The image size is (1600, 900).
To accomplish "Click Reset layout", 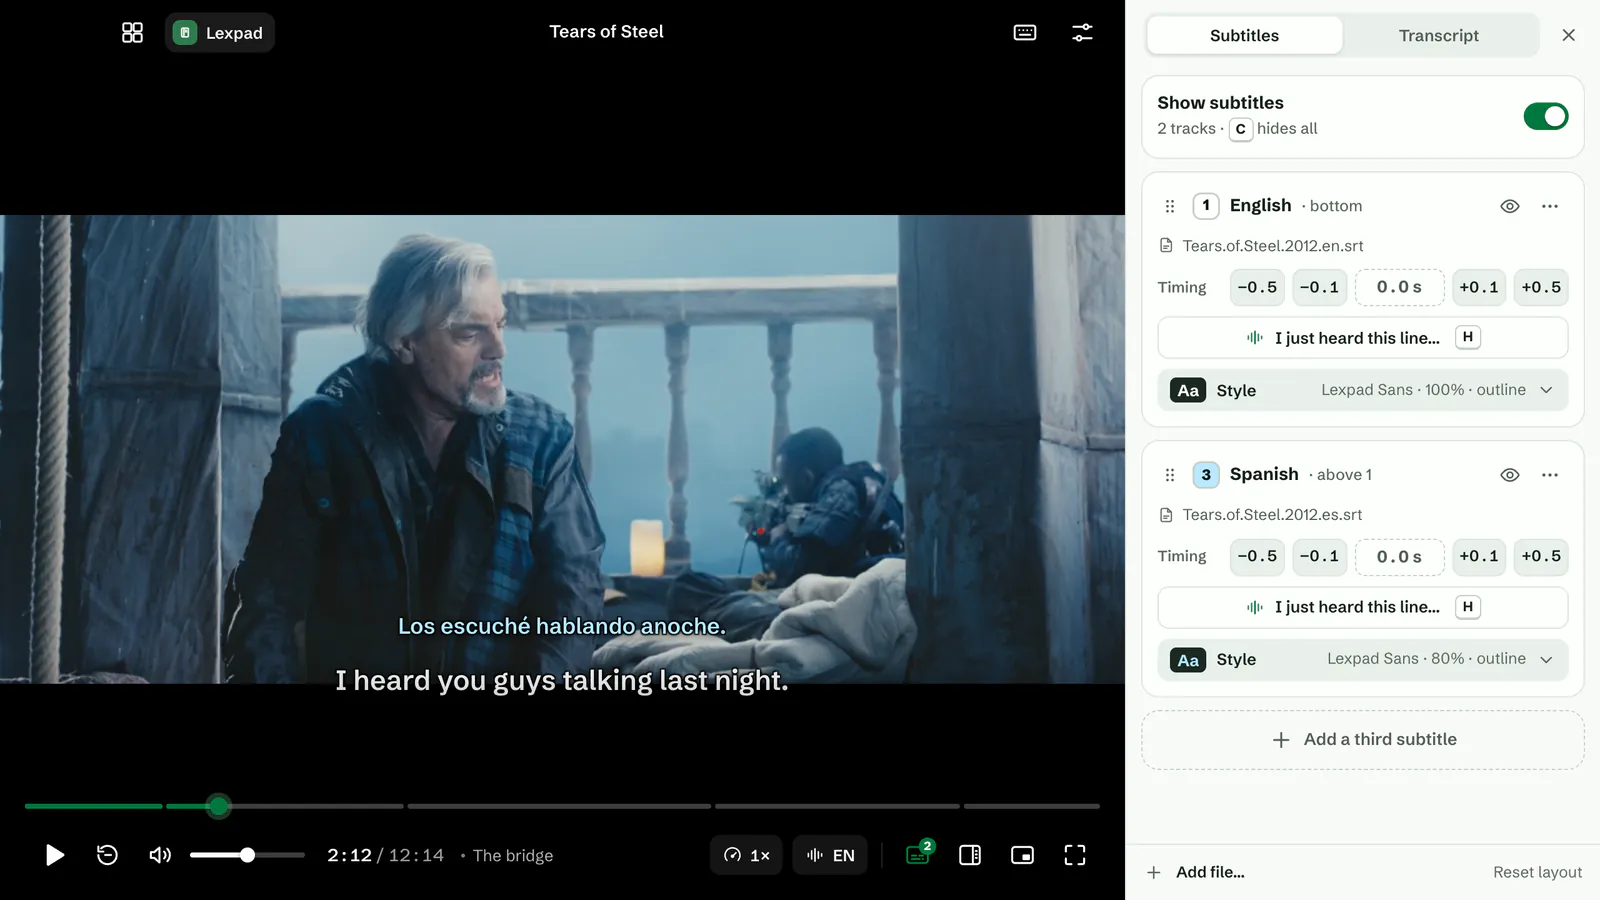I will click(x=1537, y=872).
